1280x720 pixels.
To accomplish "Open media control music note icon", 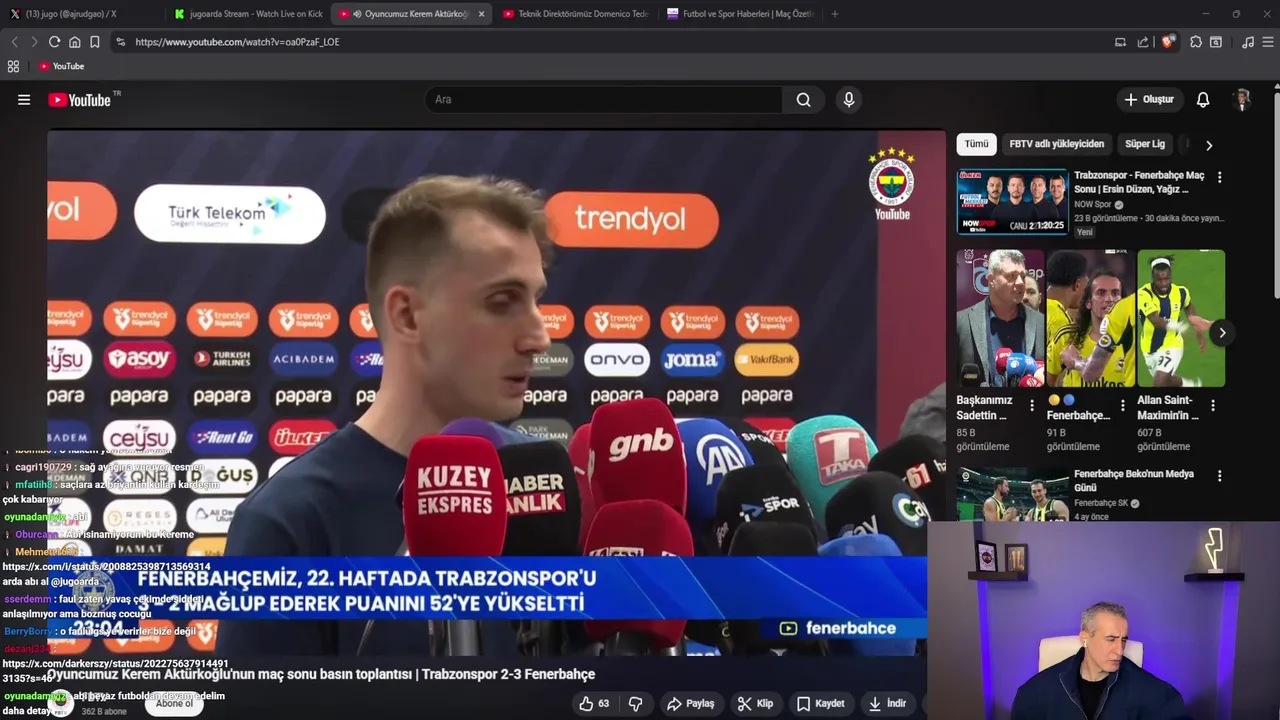I will tap(1248, 42).
